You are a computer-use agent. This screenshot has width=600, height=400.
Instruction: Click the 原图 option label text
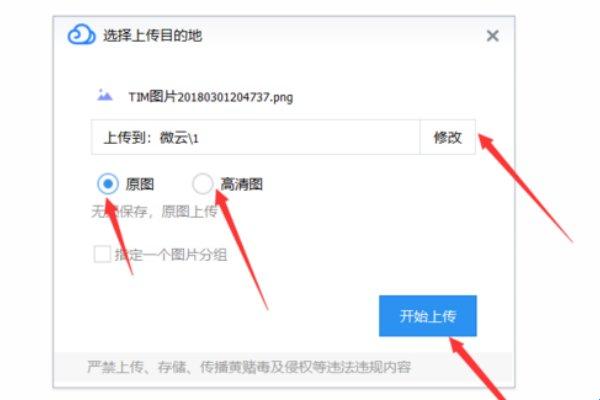[140, 184]
